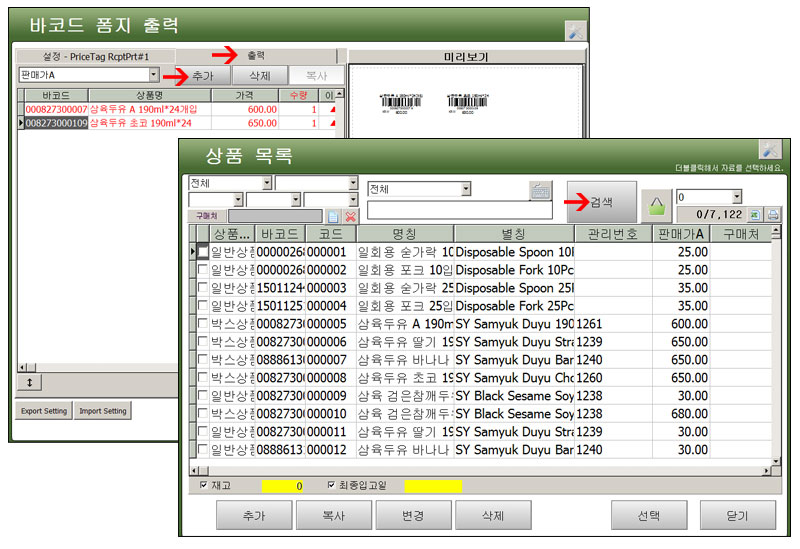The height and width of the screenshot is (549, 800).
Task: Open first empty dropdown on second filter row
Action: (x=238, y=199)
